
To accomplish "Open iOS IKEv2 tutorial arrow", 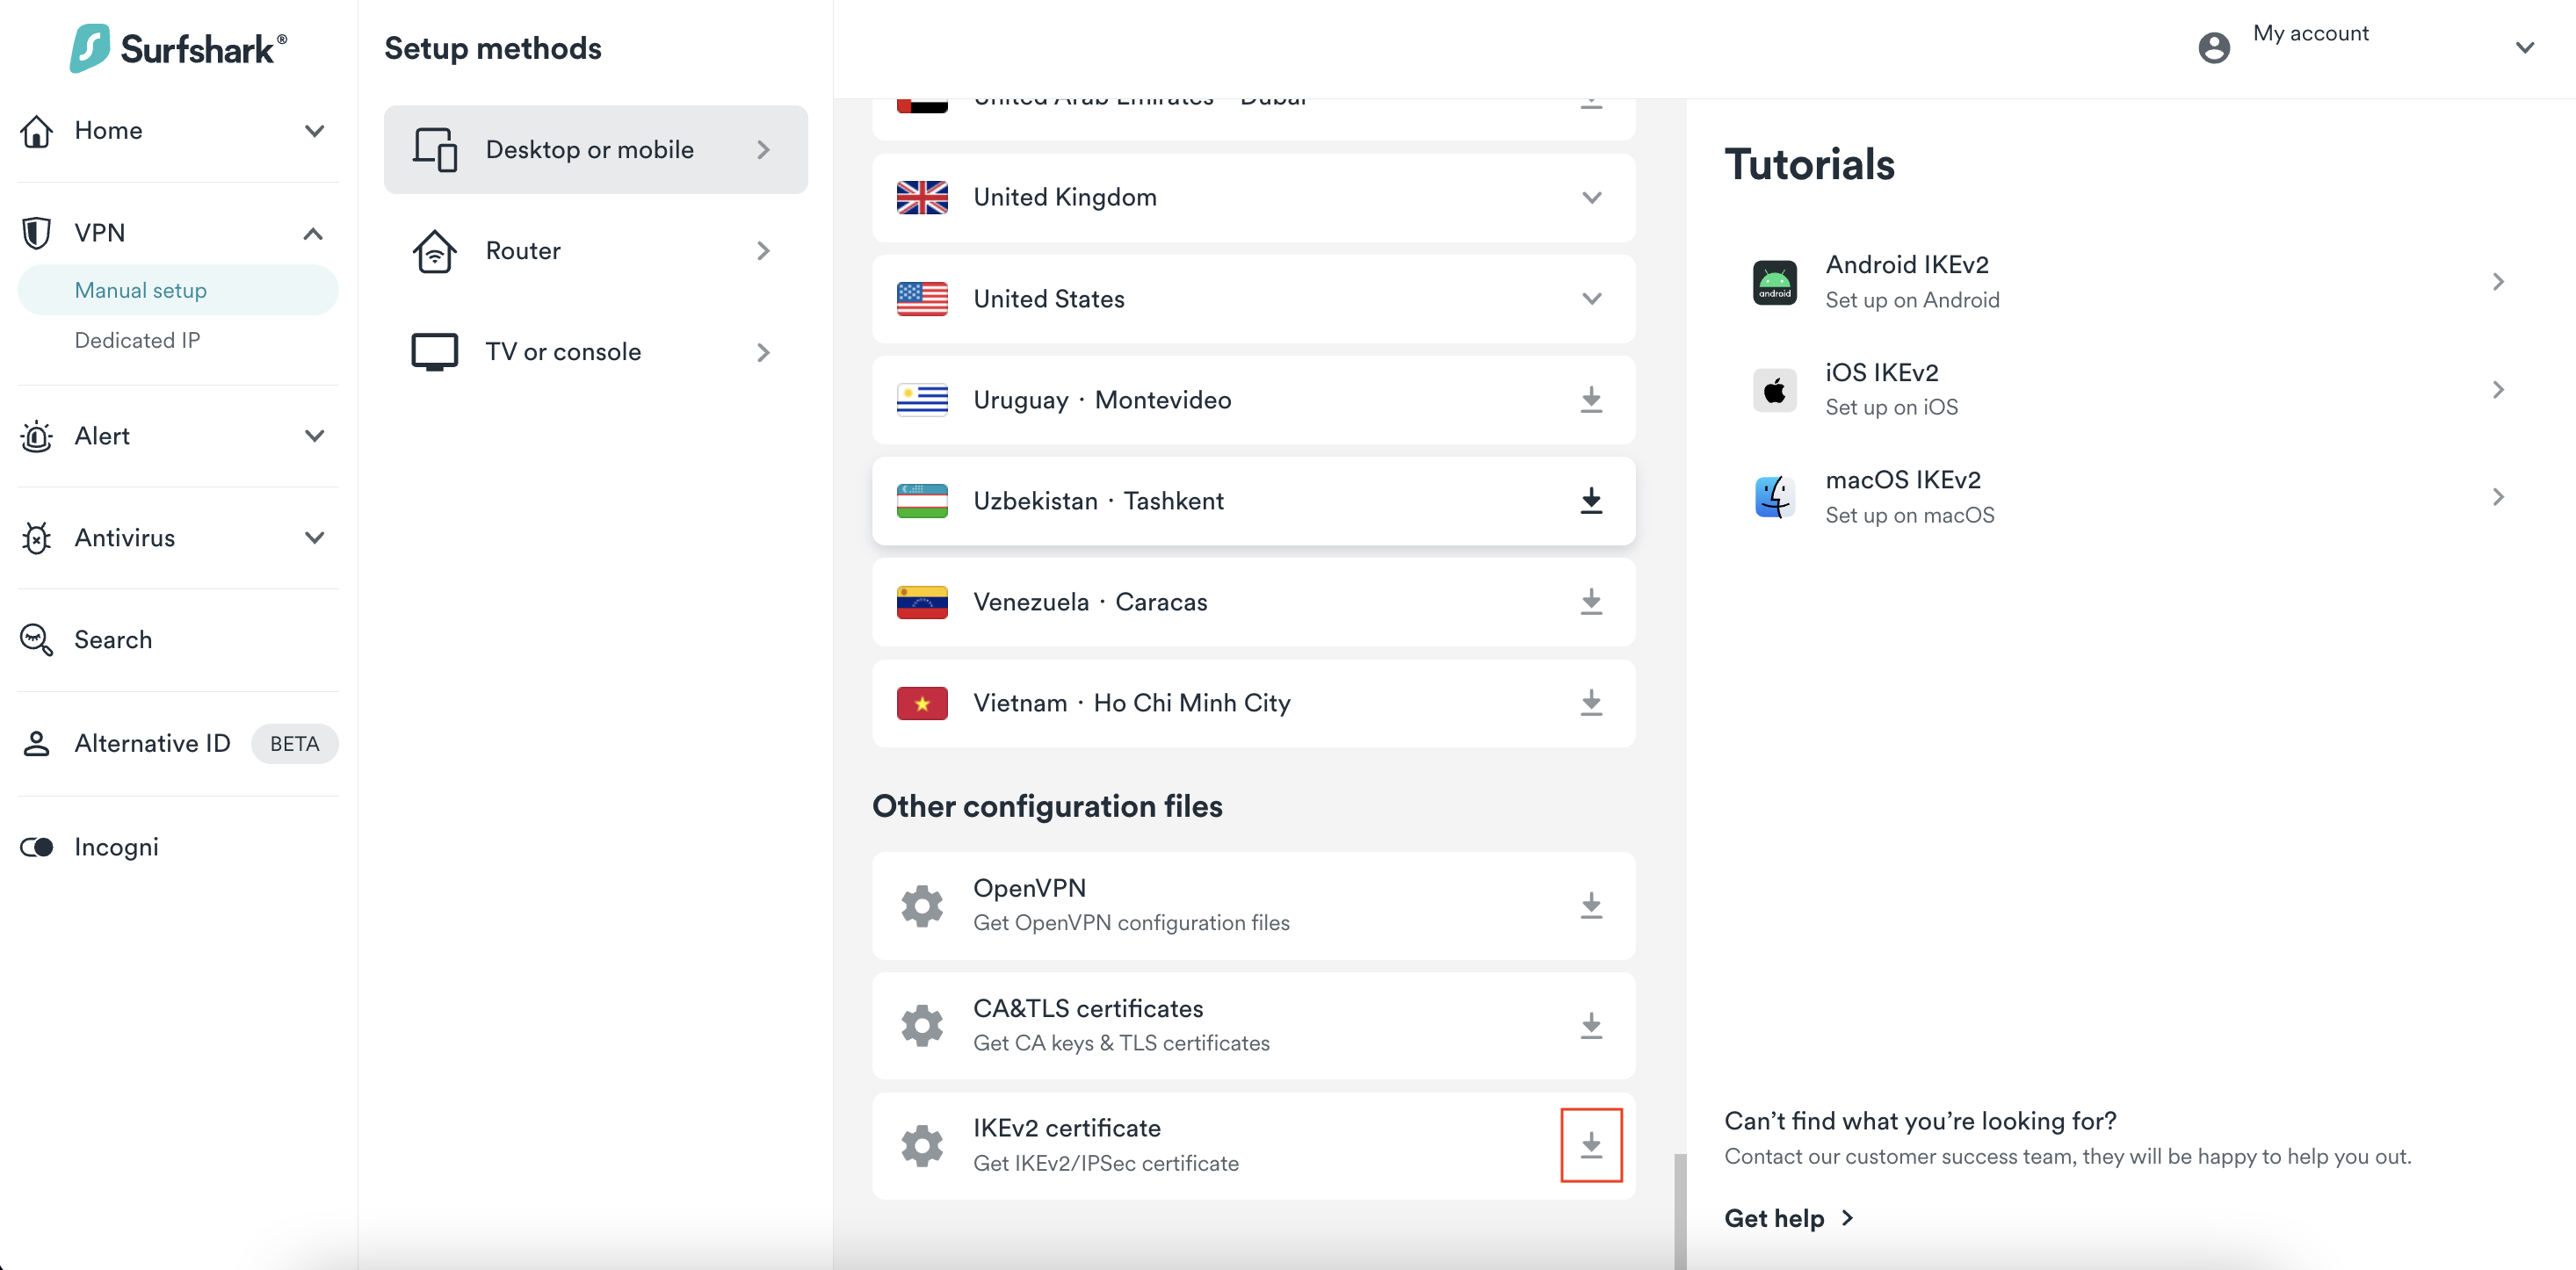I will coord(2498,390).
